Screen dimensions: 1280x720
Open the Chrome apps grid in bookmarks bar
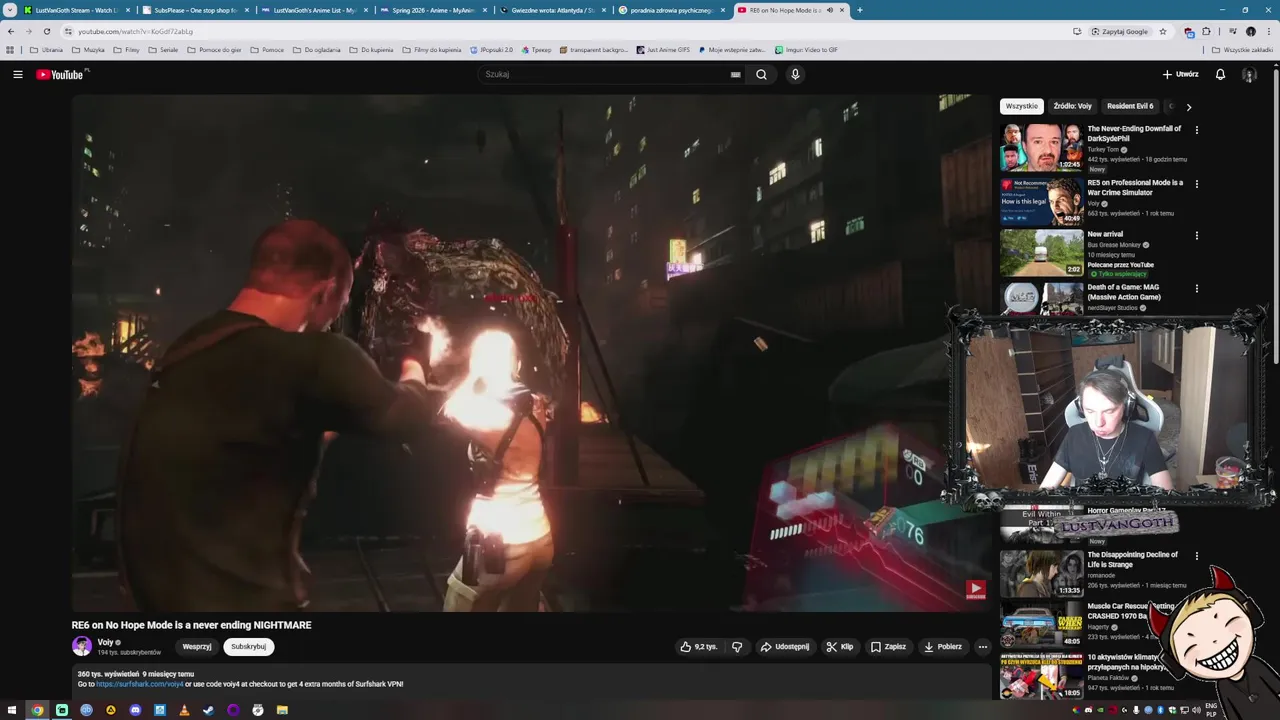coord(10,49)
